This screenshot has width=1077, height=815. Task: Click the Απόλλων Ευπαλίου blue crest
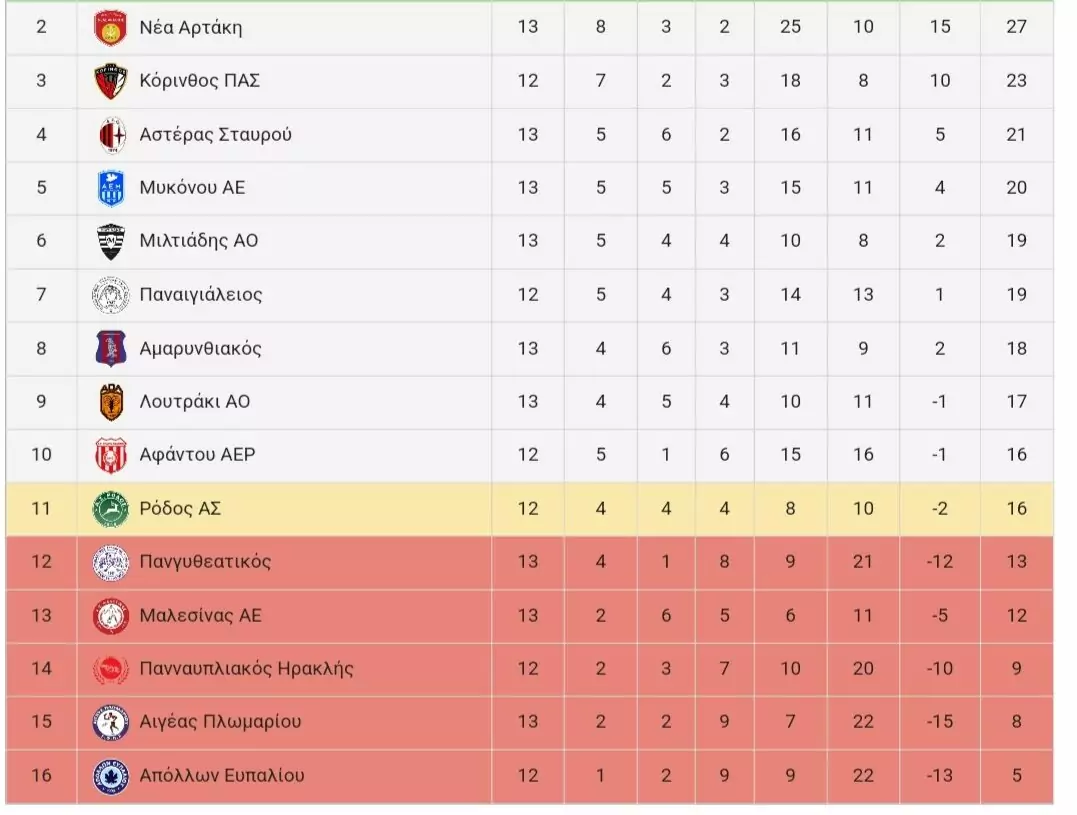[x=110, y=776]
